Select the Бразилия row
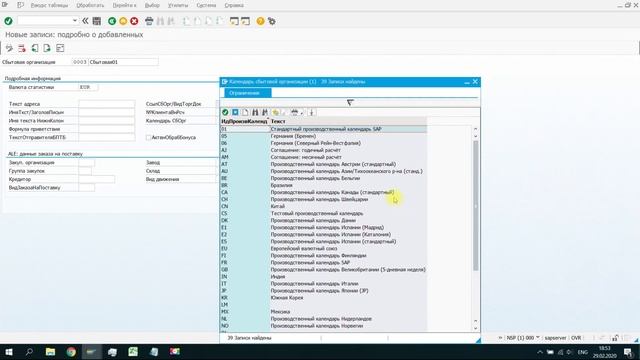 point(324,185)
